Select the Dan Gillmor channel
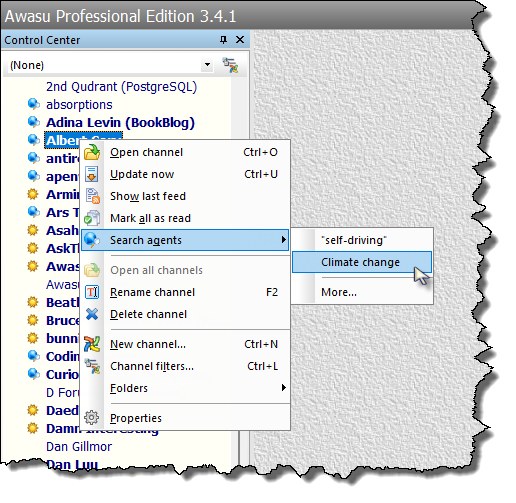 tap(79, 447)
